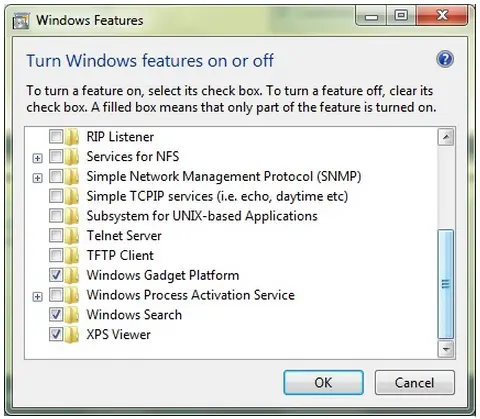Expand the SNMP tree node
This screenshot has width=480, height=419.
coord(38,178)
